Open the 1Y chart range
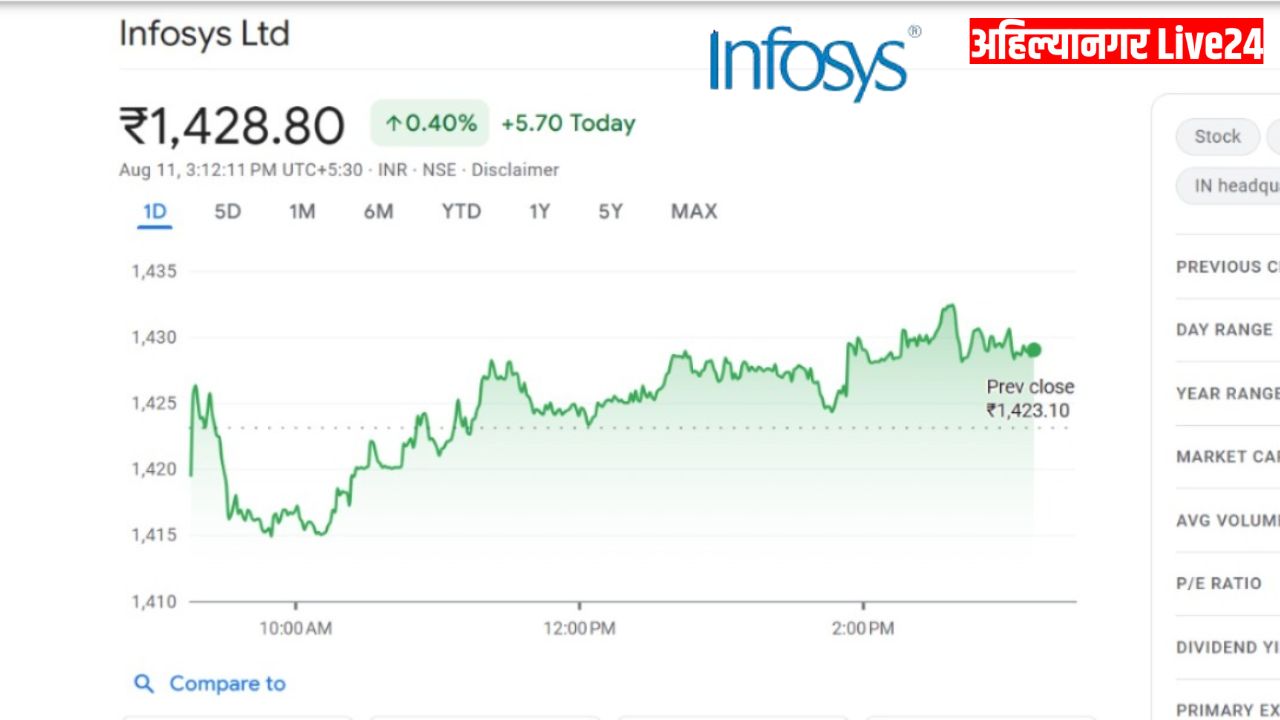 coord(540,211)
